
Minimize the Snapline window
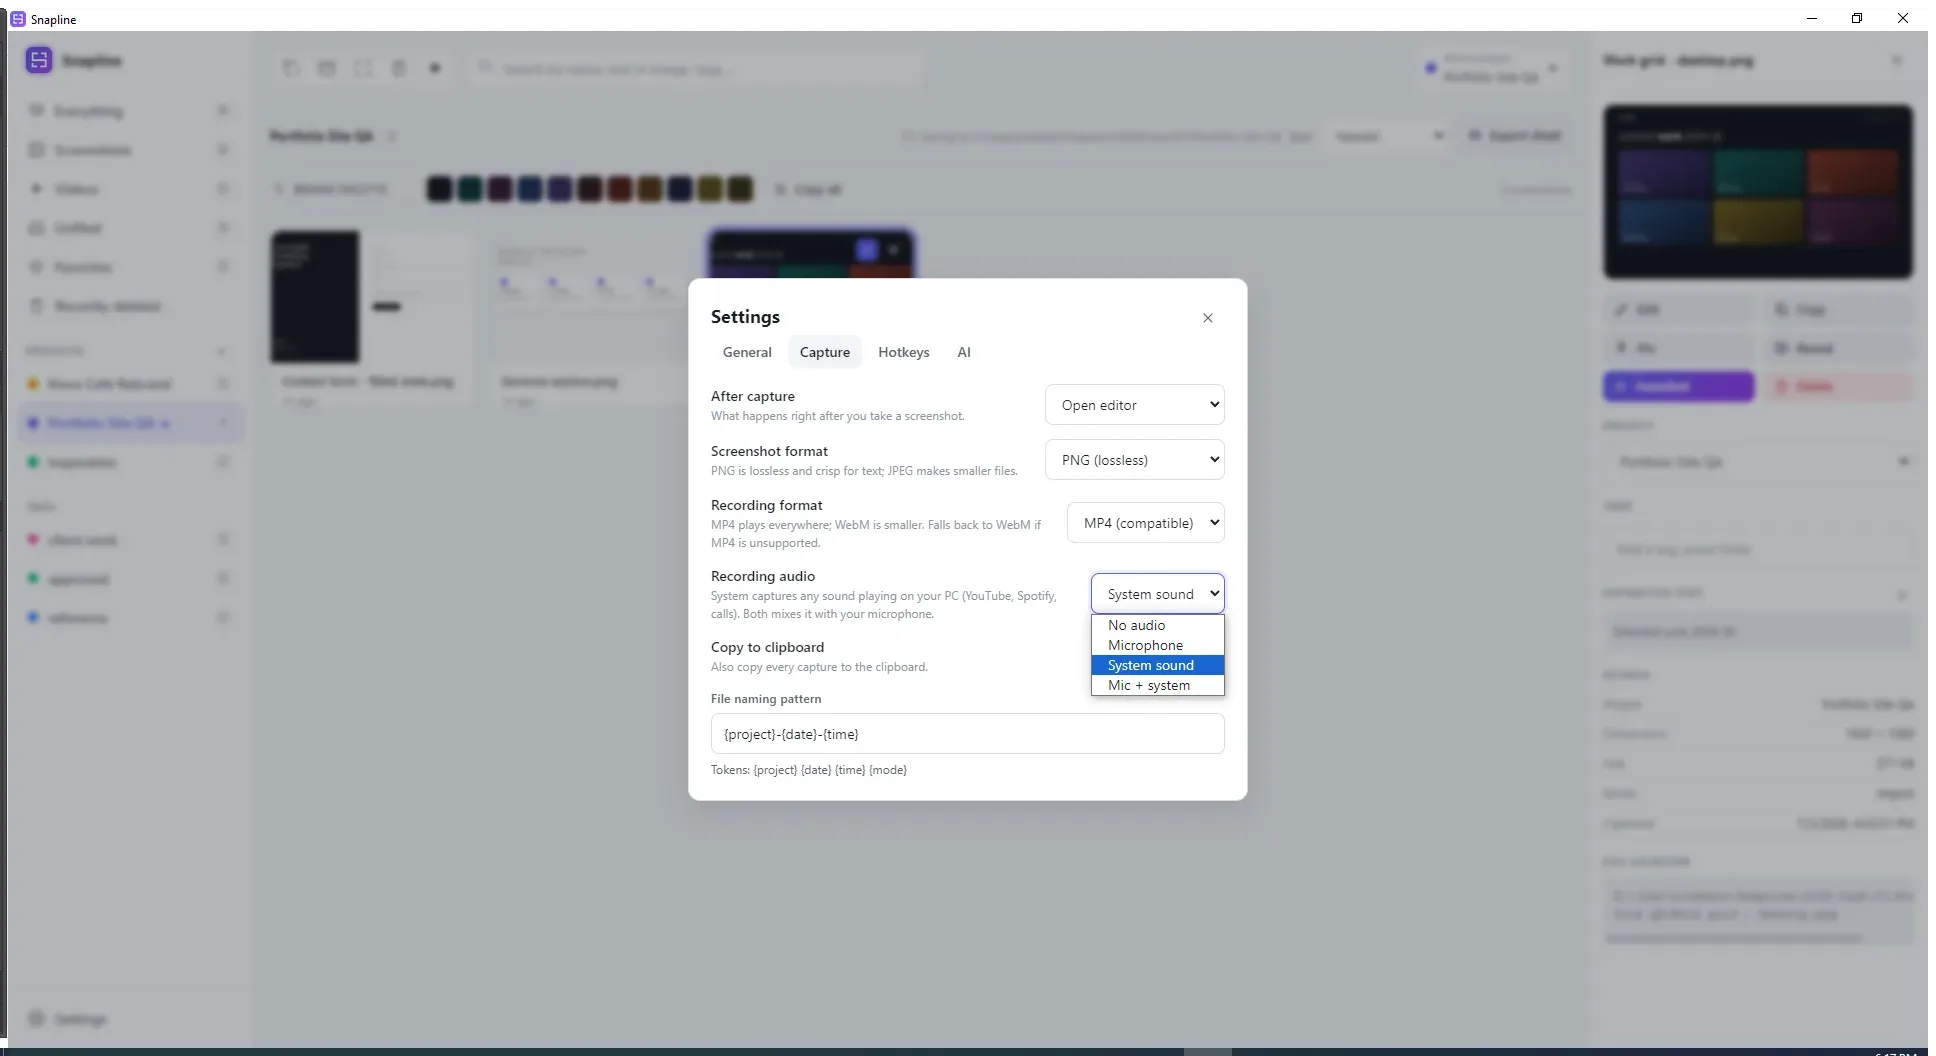click(x=1811, y=18)
